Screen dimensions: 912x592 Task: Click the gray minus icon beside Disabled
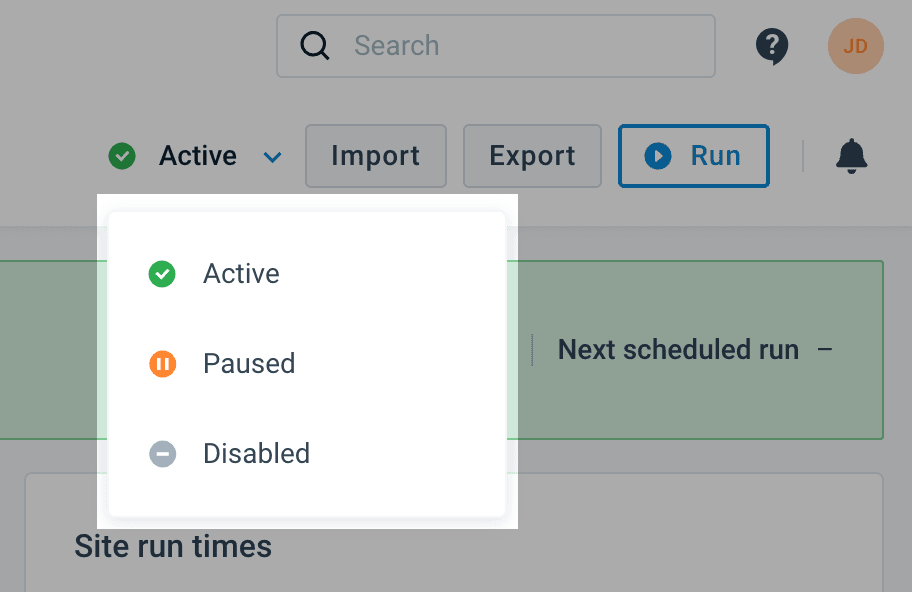coord(162,453)
